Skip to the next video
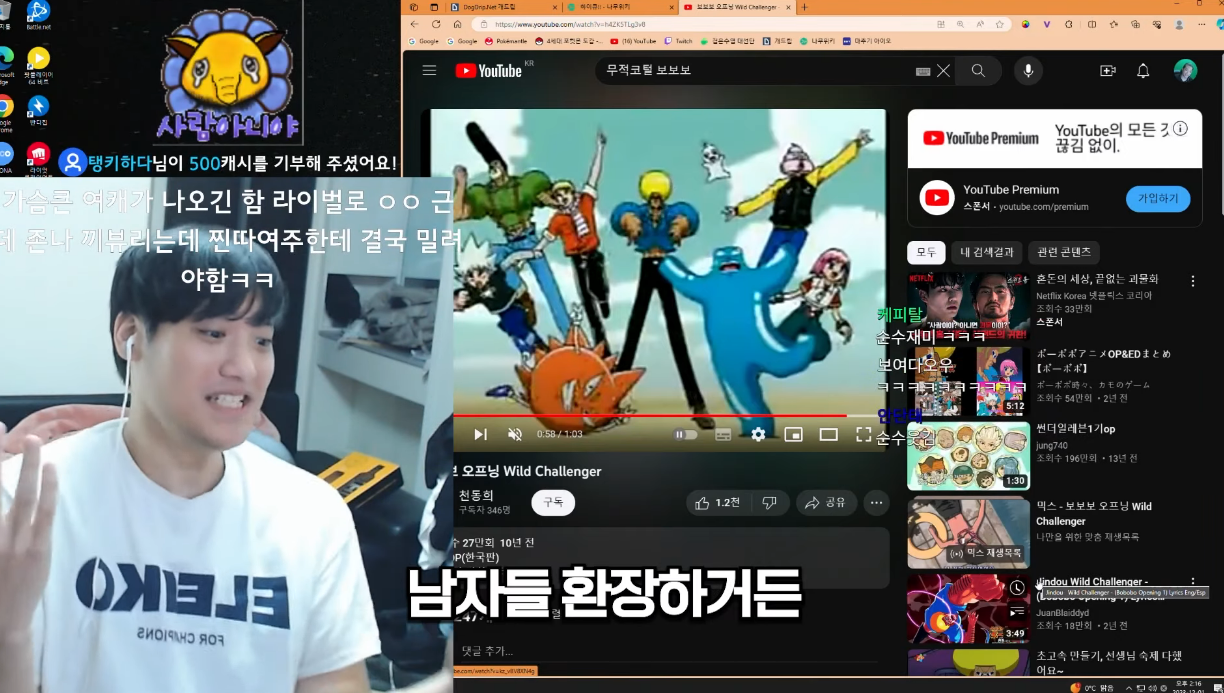Image resolution: width=1224 pixels, height=693 pixels. tap(480, 434)
